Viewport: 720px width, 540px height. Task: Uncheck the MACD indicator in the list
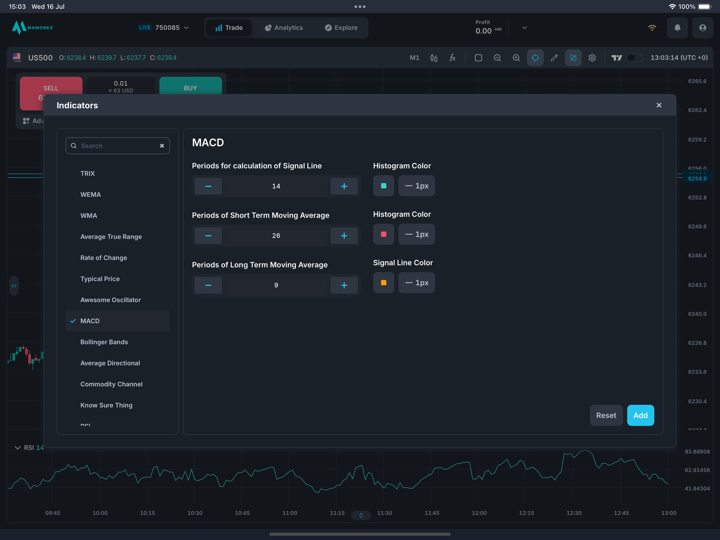(74, 321)
